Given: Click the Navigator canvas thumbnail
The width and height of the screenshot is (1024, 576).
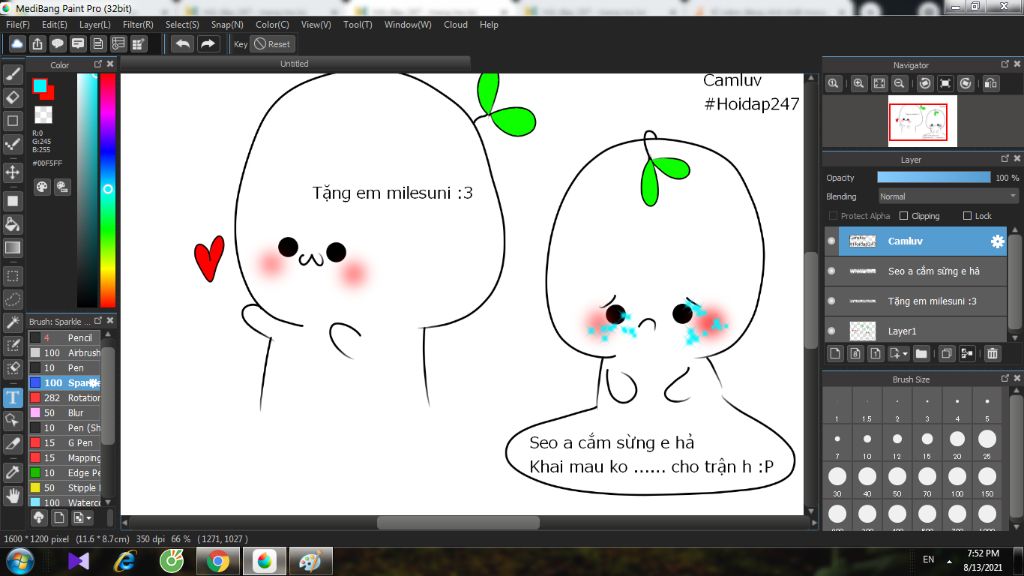Looking at the screenshot, I should click(x=922, y=121).
